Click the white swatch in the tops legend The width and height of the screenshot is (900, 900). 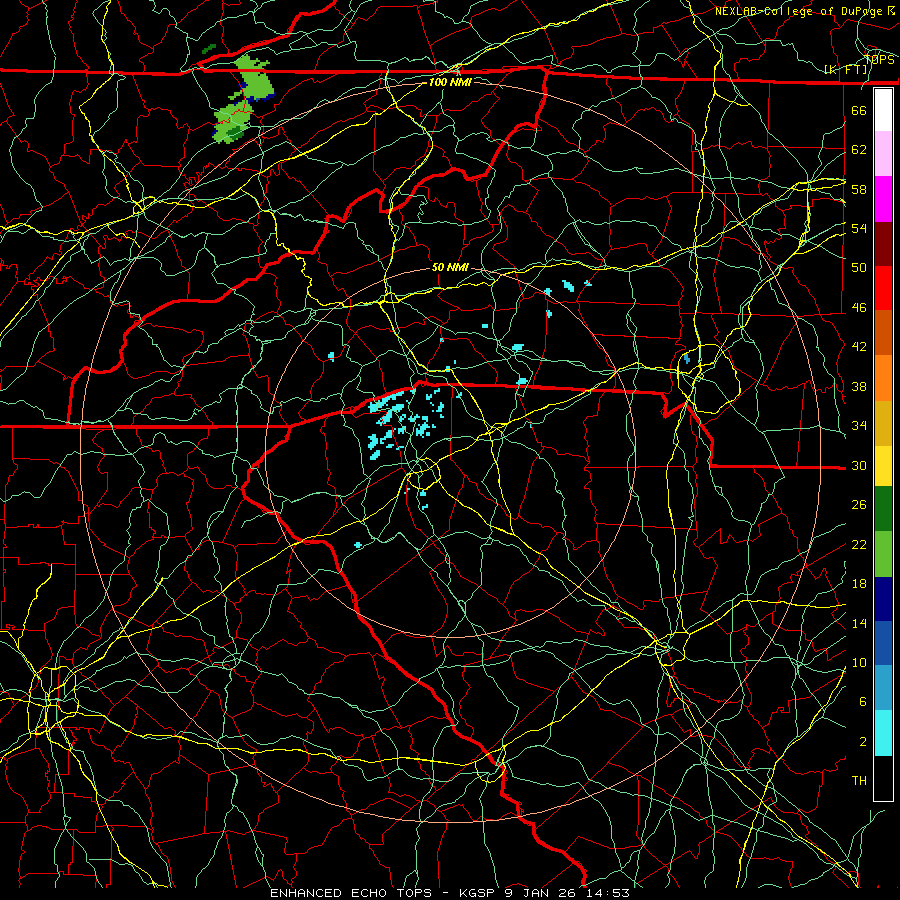tap(883, 110)
